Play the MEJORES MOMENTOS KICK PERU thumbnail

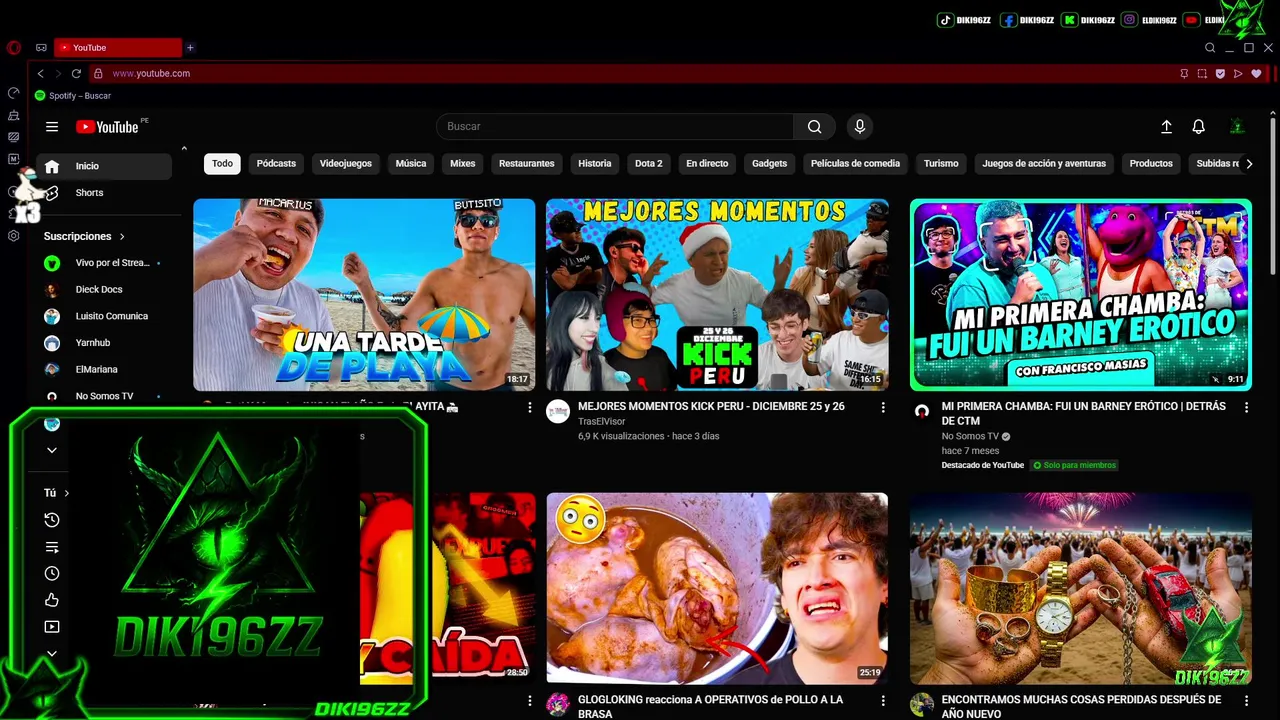[x=717, y=294]
